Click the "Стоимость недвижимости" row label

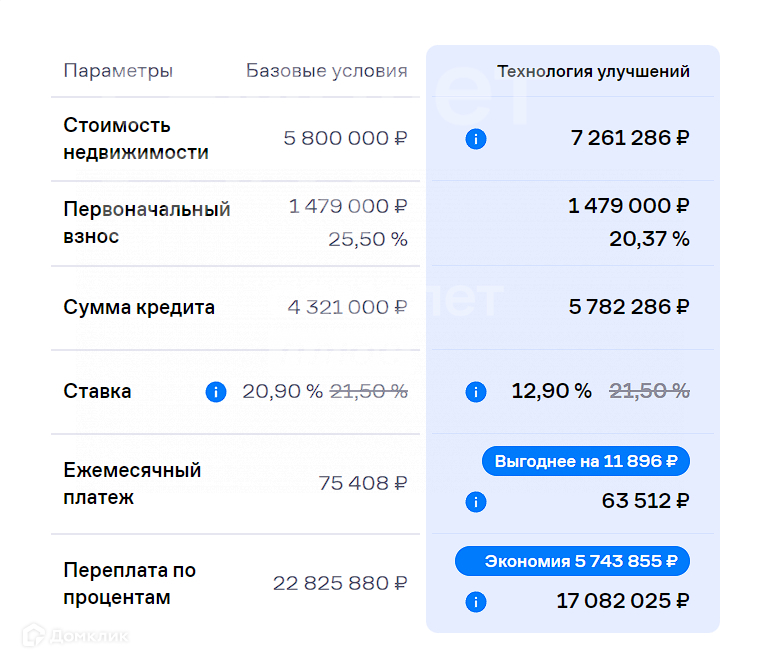136,139
